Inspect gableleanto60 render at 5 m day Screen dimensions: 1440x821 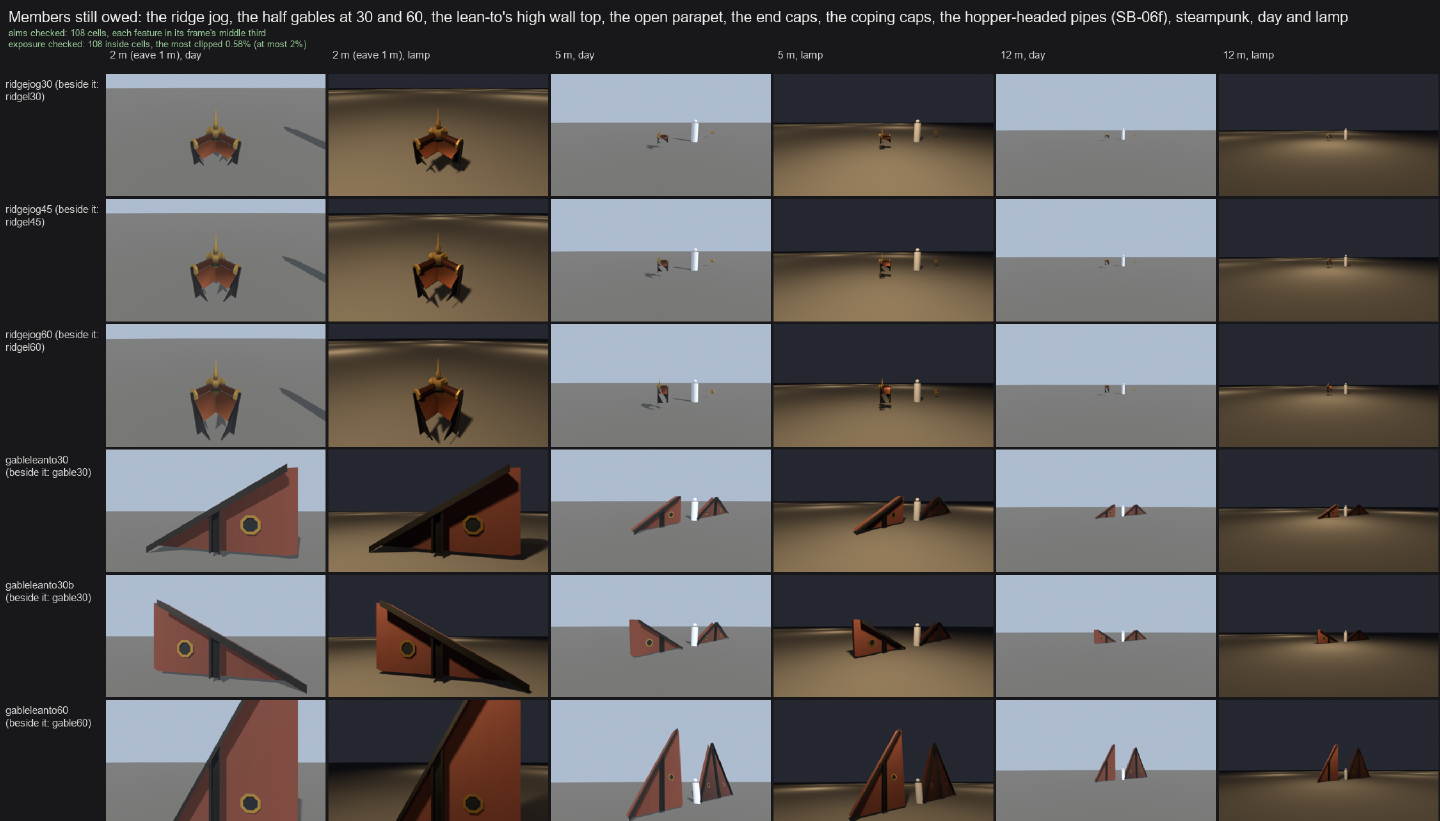(x=661, y=760)
